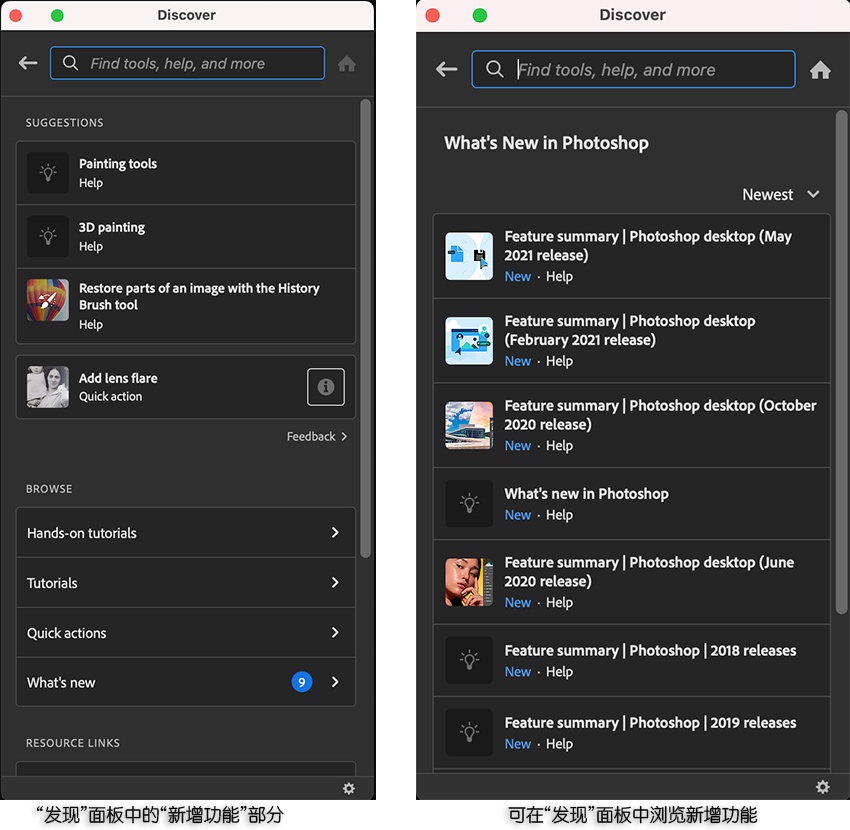
Task: Click May 2021 release thumbnail icon
Action: pyautogui.click(x=469, y=256)
